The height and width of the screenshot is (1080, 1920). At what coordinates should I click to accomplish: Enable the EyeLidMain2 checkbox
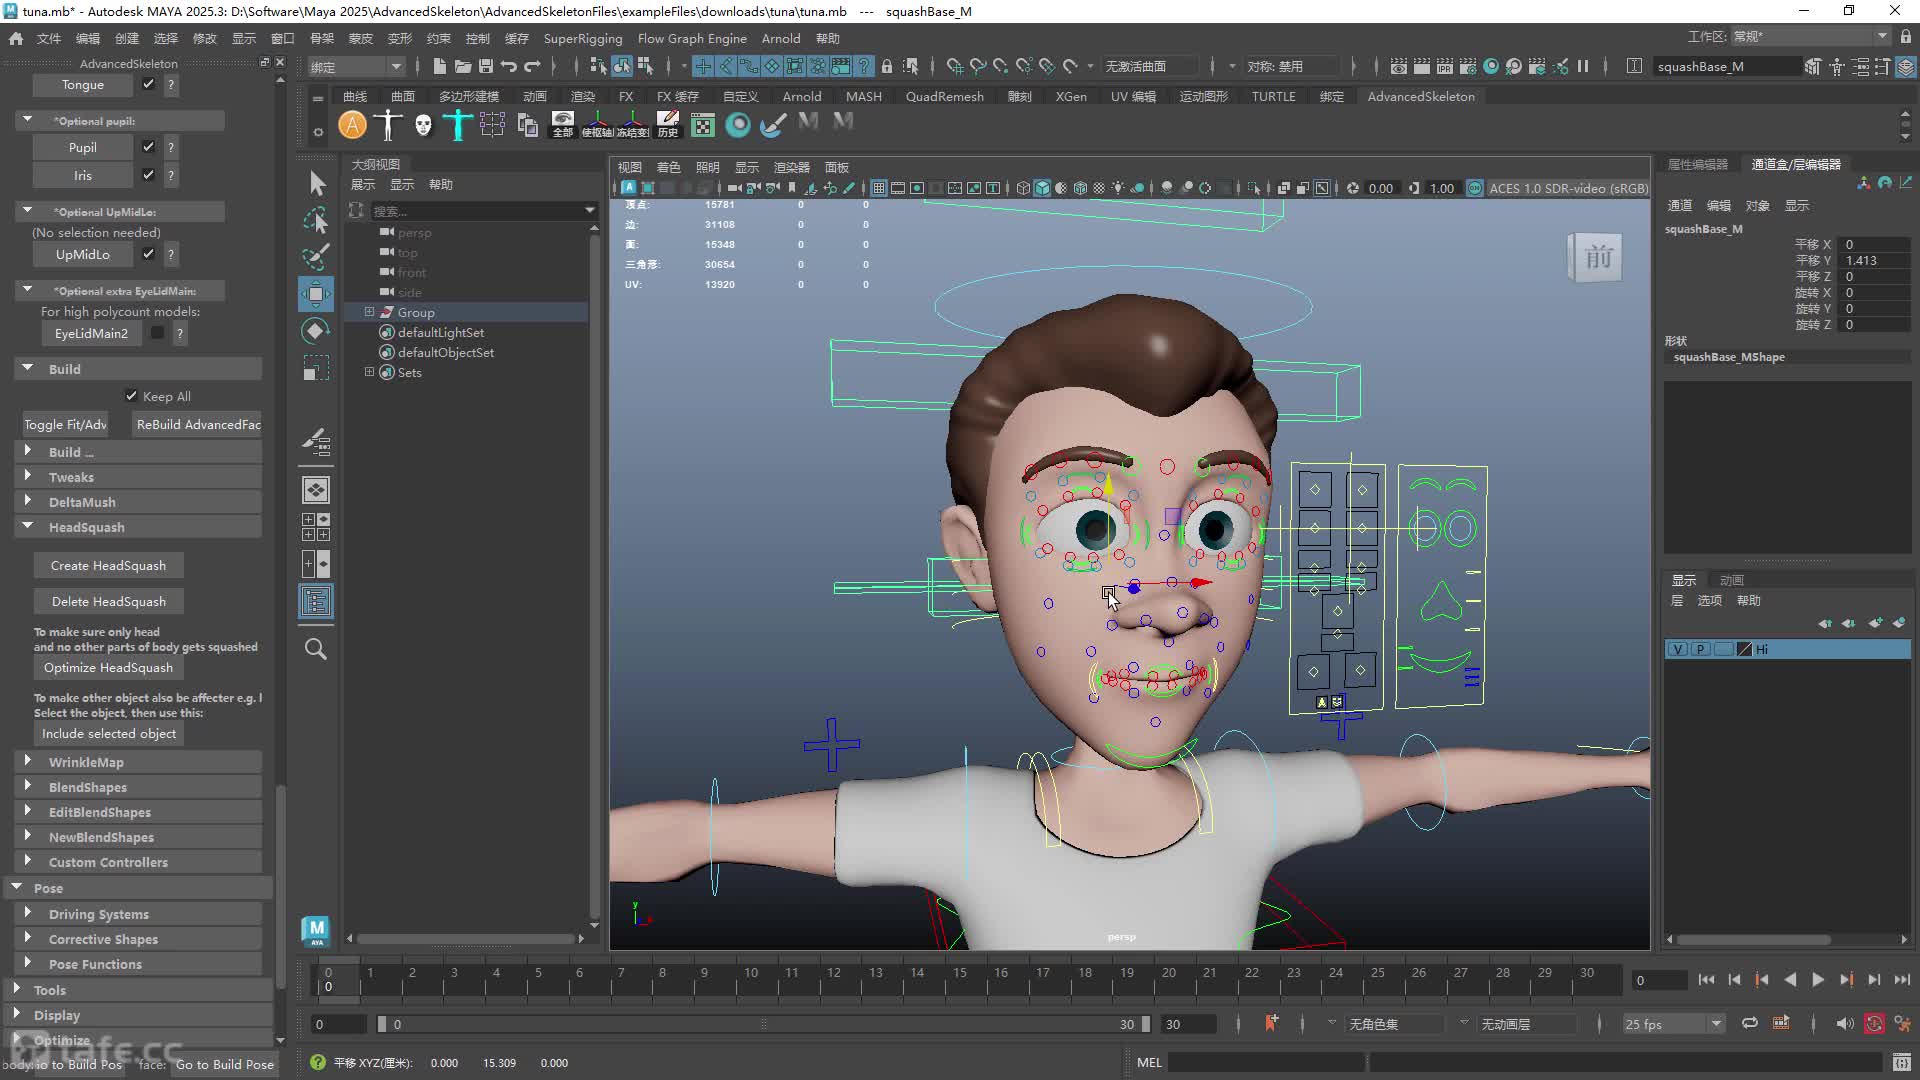pos(157,333)
